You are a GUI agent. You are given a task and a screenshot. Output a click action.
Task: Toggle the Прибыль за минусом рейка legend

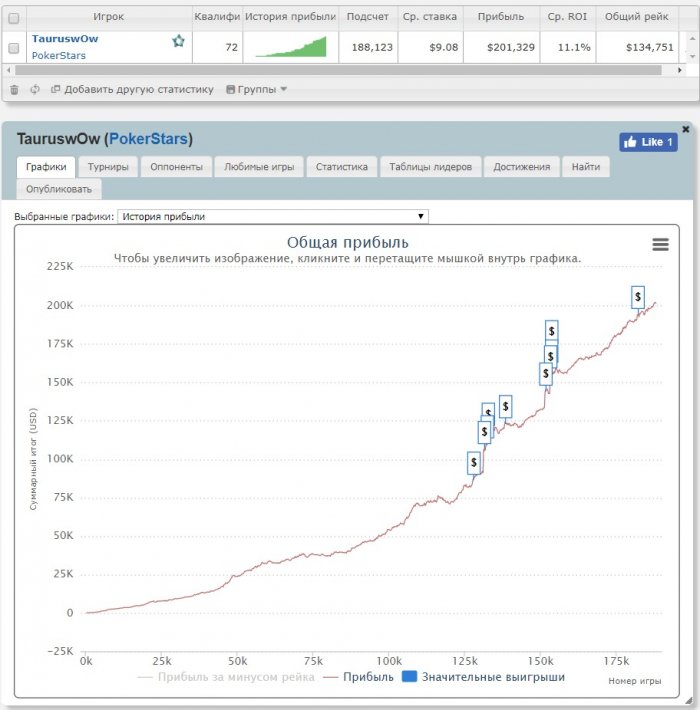226,677
